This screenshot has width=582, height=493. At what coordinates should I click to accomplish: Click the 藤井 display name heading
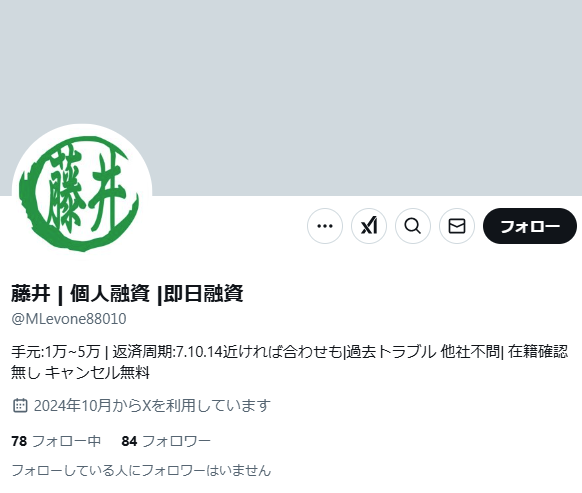point(30,293)
